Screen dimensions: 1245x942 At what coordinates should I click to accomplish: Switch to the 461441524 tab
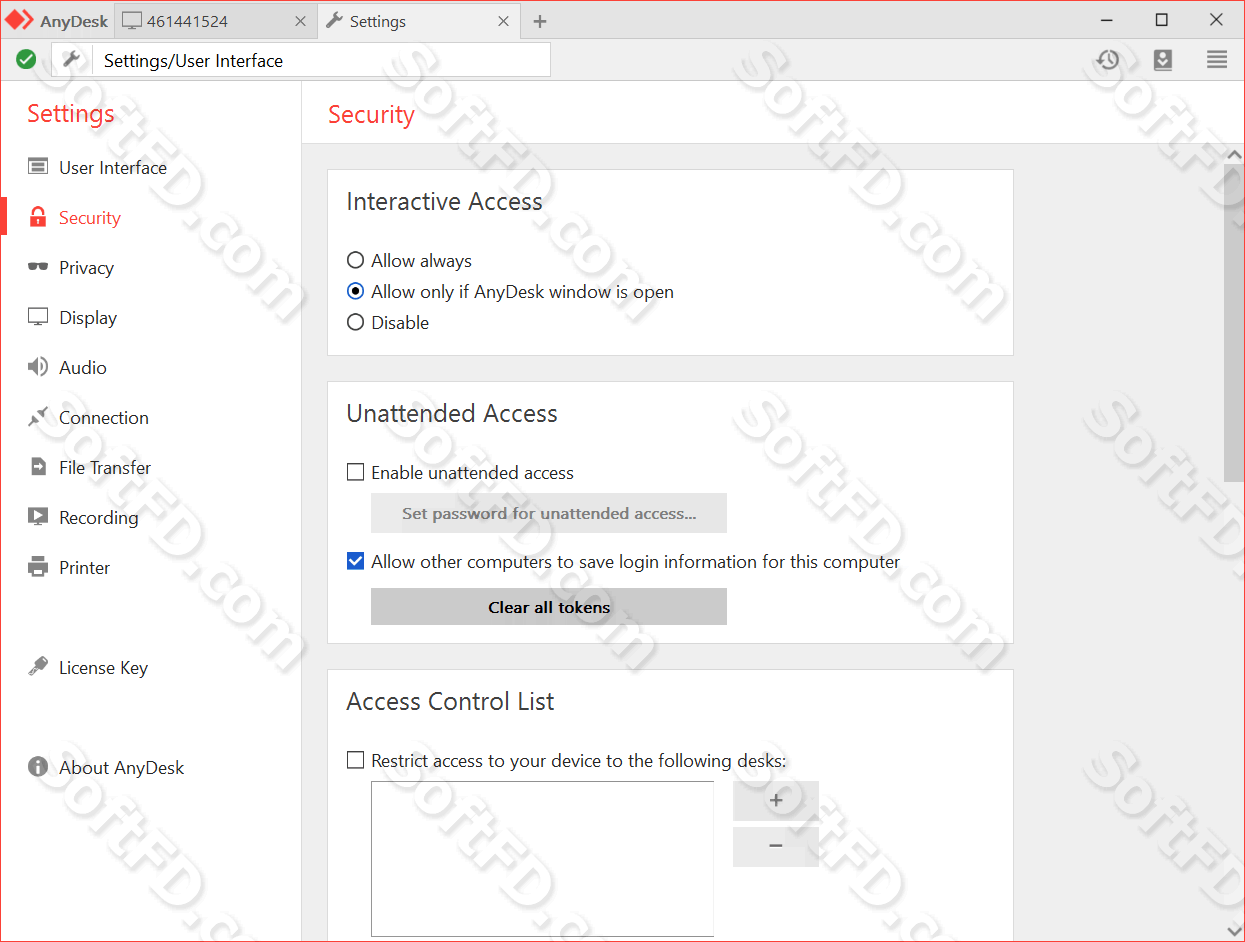tap(215, 21)
